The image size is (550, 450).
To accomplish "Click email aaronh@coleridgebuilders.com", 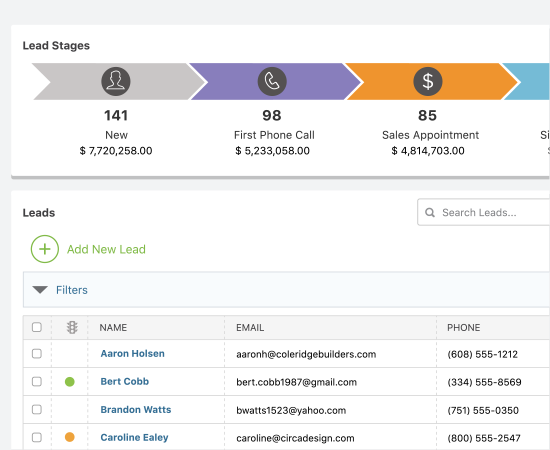I will 306,354.
